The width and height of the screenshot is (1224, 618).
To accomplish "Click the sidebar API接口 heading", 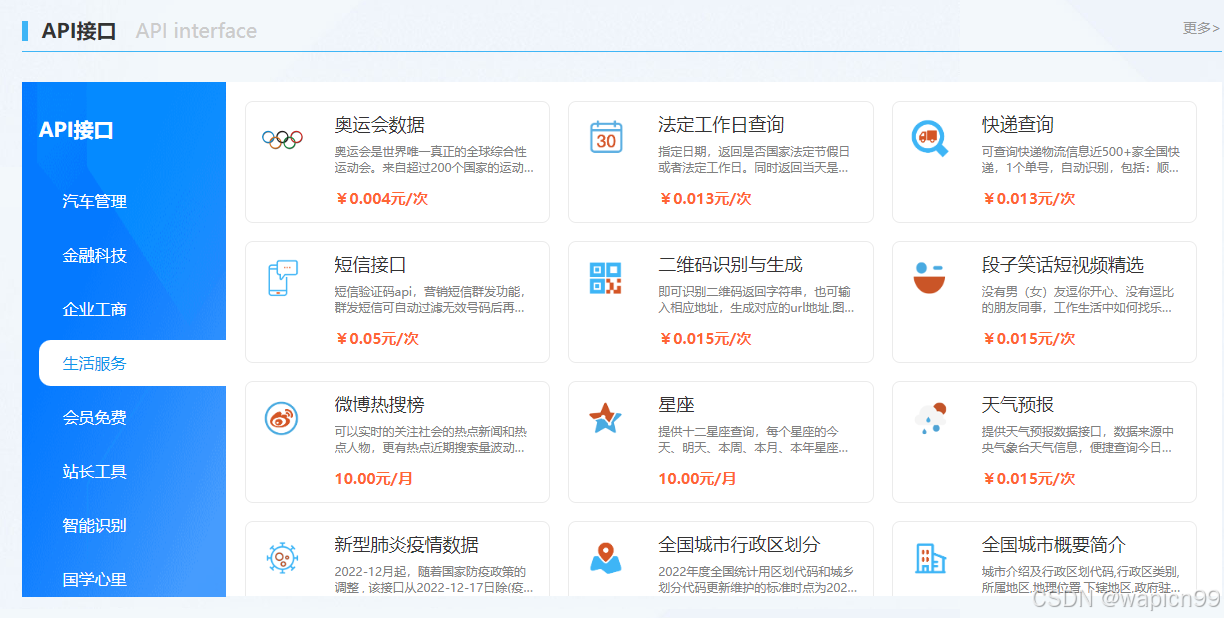I will (x=76, y=130).
